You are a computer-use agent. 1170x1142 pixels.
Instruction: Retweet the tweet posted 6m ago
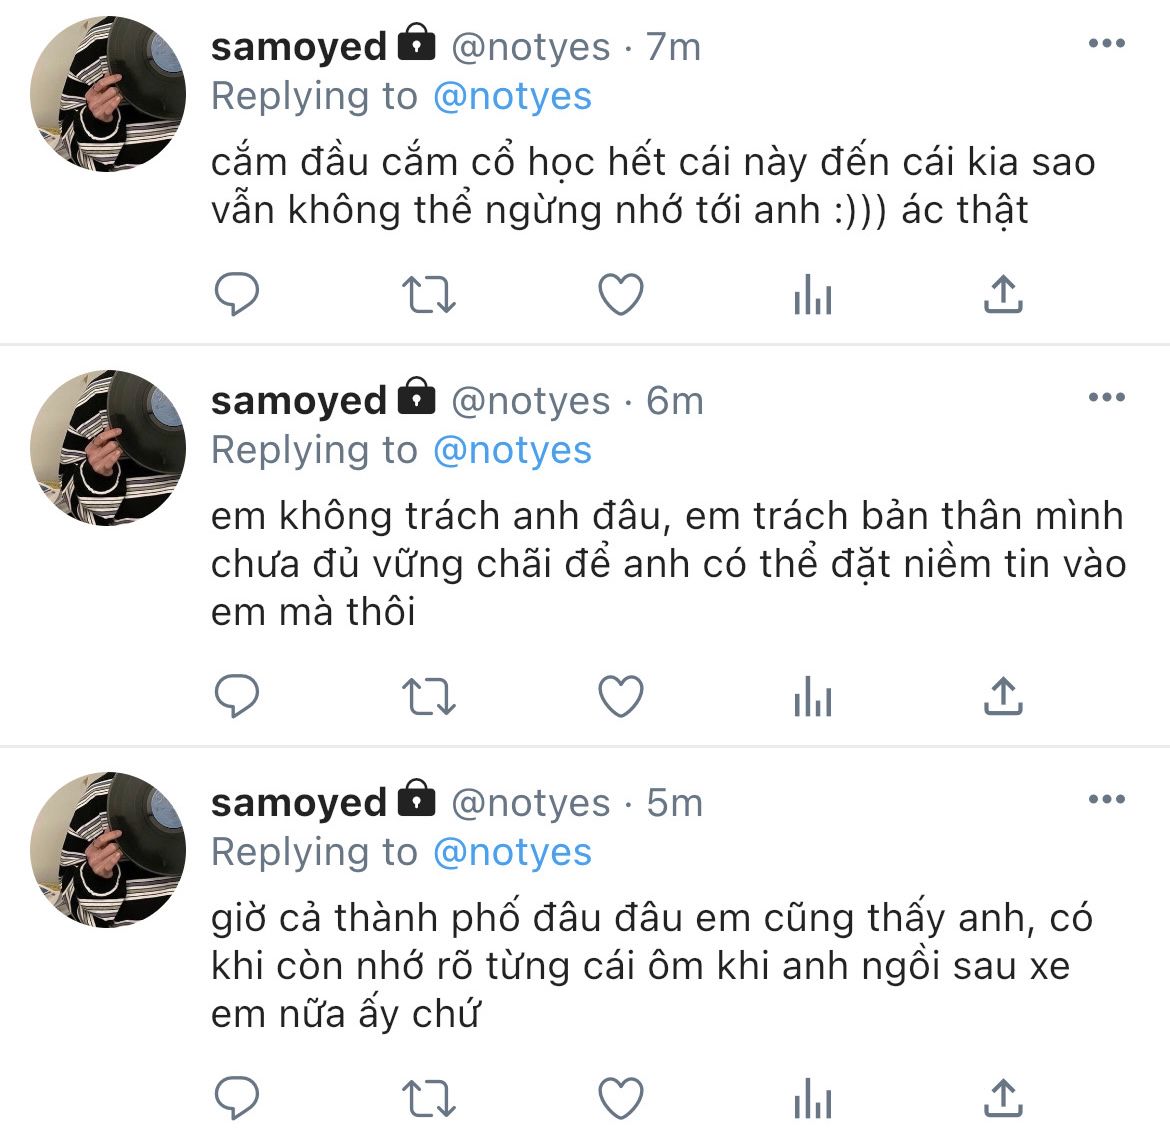pos(429,696)
